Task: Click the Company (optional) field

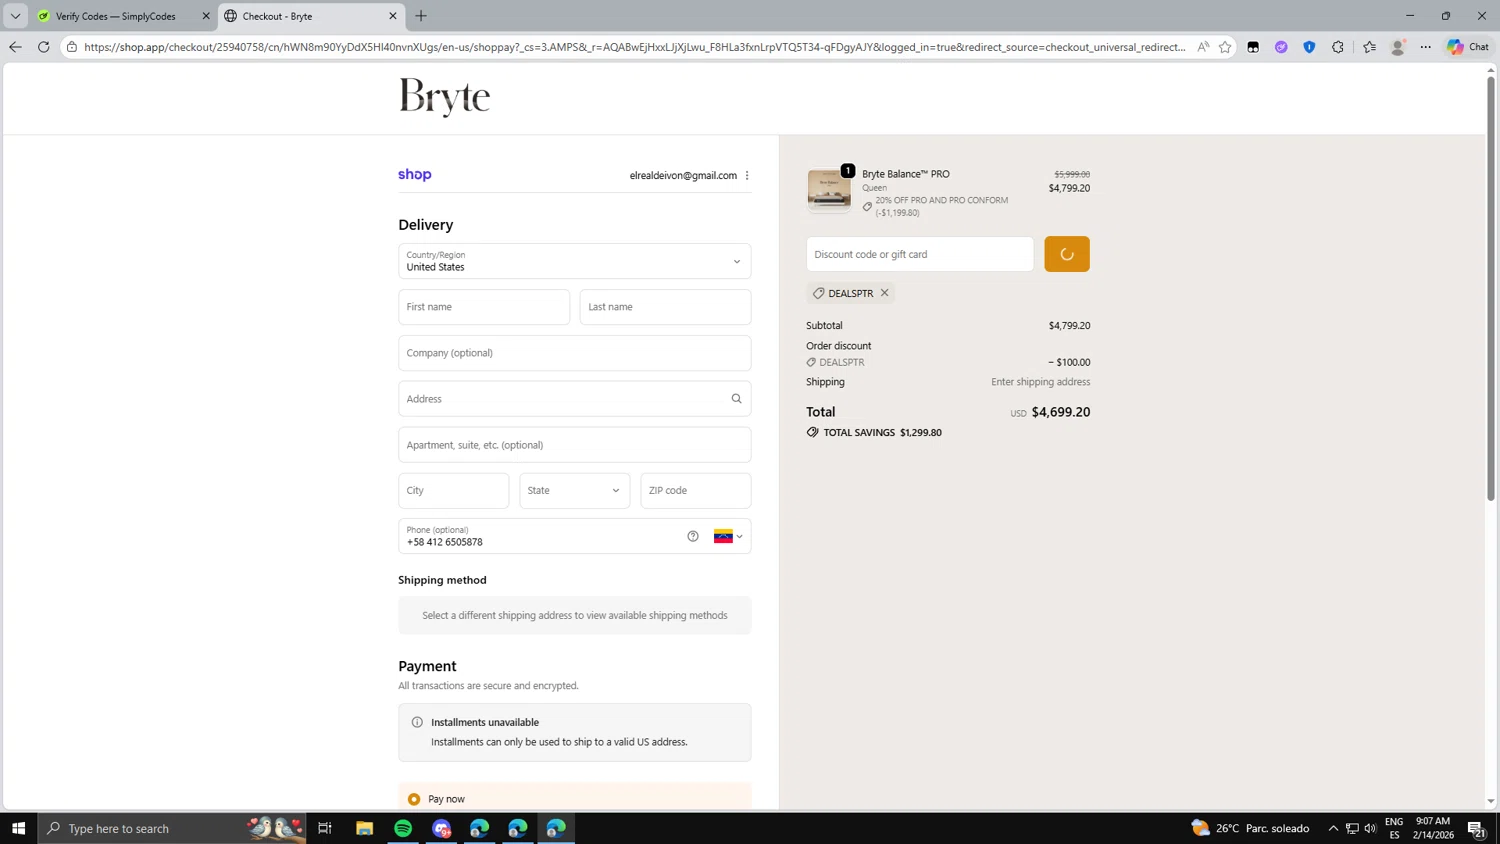Action: click(x=575, y=353)
